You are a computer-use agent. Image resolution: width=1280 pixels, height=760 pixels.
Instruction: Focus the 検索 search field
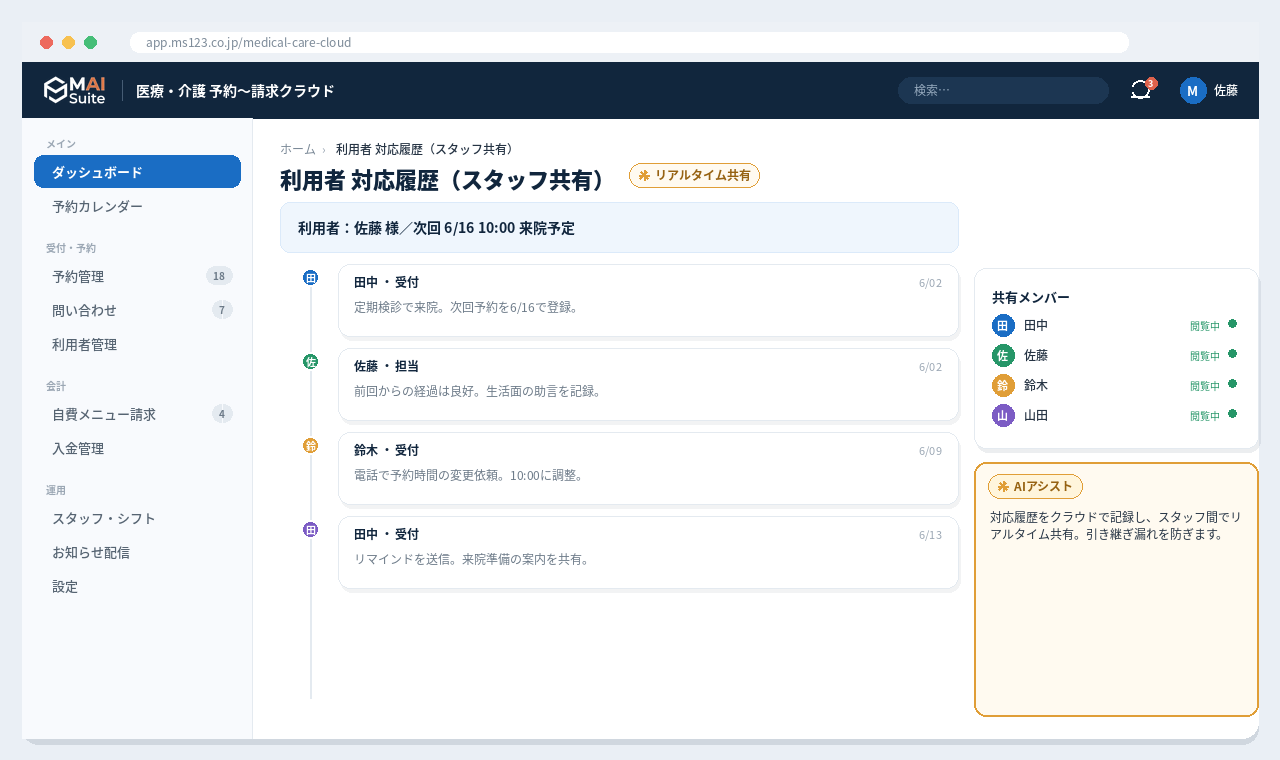tap(1003, 90)
